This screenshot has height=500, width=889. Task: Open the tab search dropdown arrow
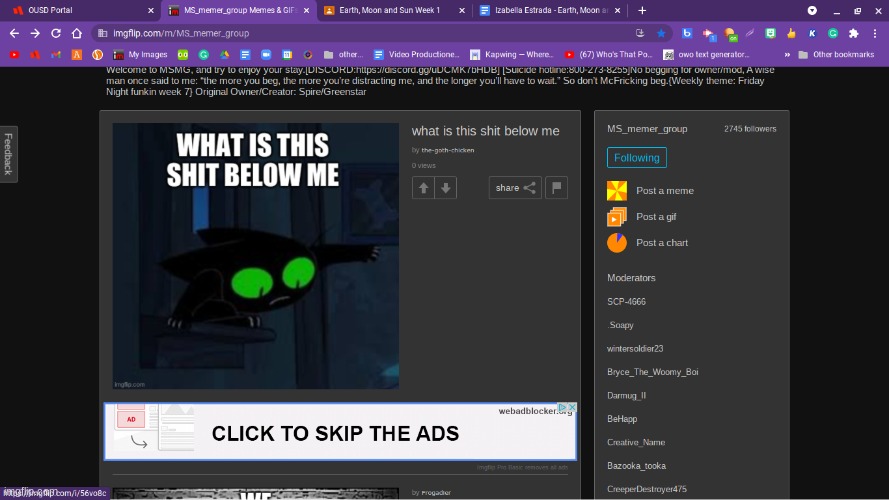tap(812, 10)
